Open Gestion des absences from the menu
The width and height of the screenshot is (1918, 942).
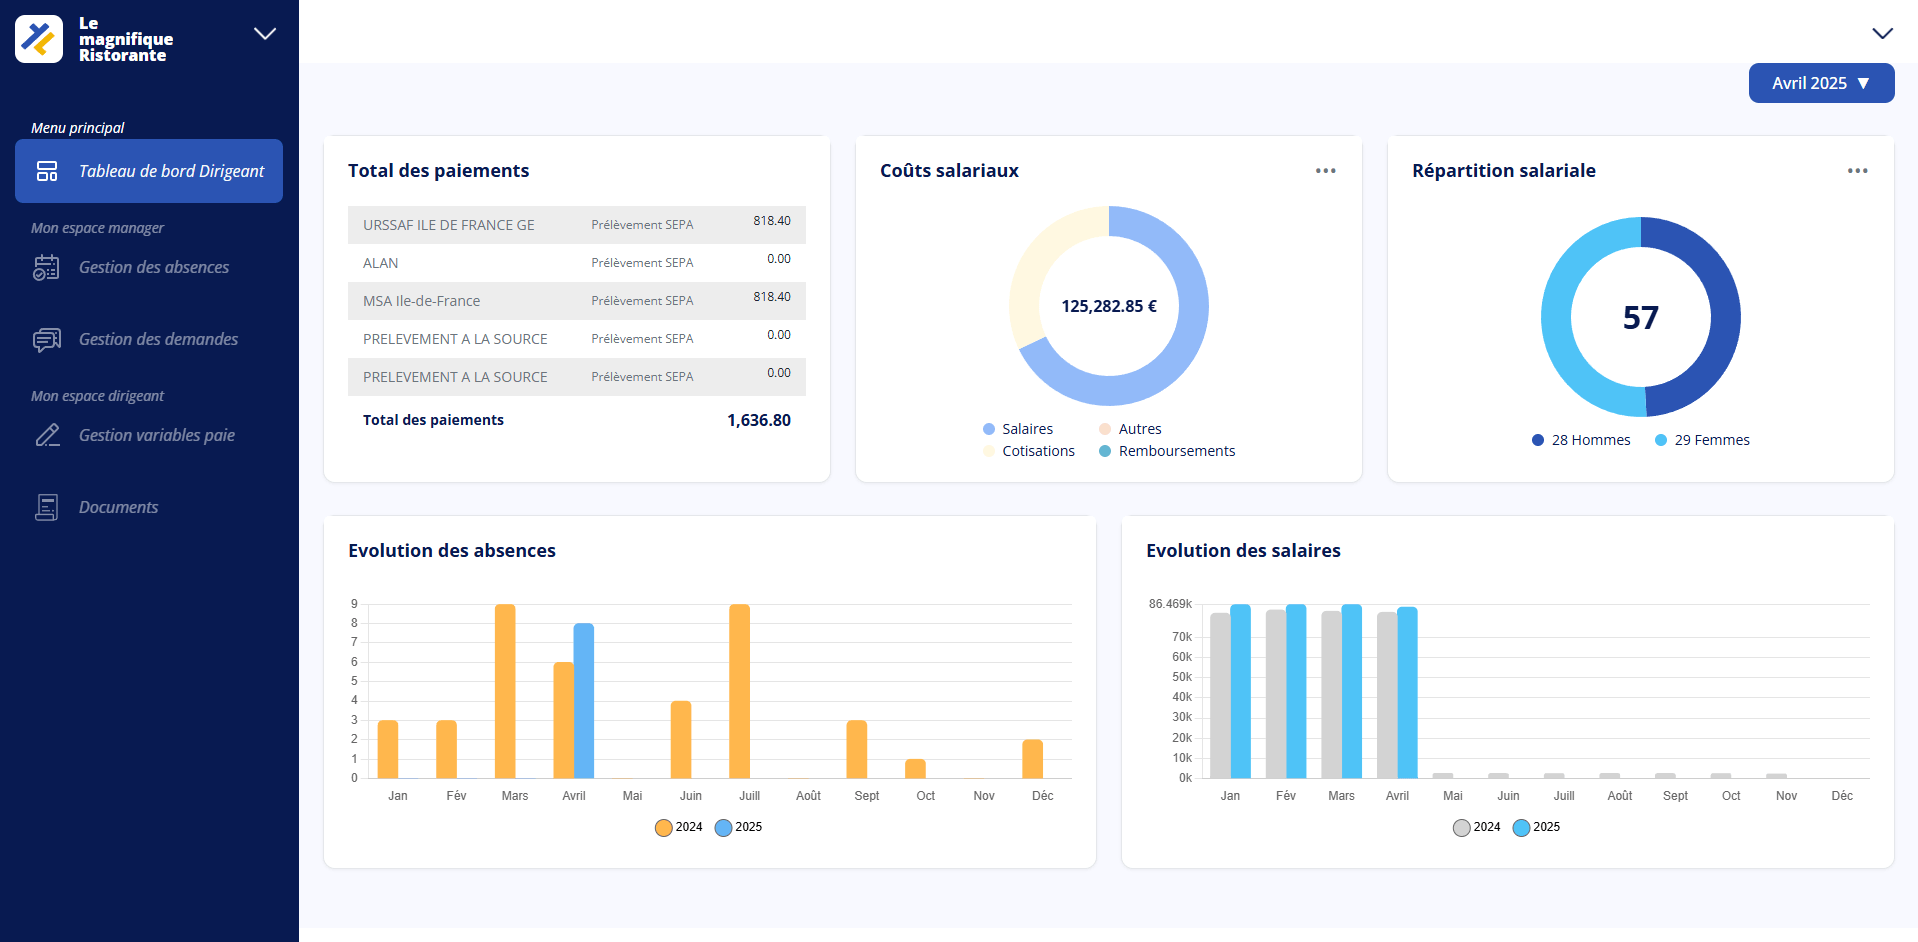(x=153, y=267)
